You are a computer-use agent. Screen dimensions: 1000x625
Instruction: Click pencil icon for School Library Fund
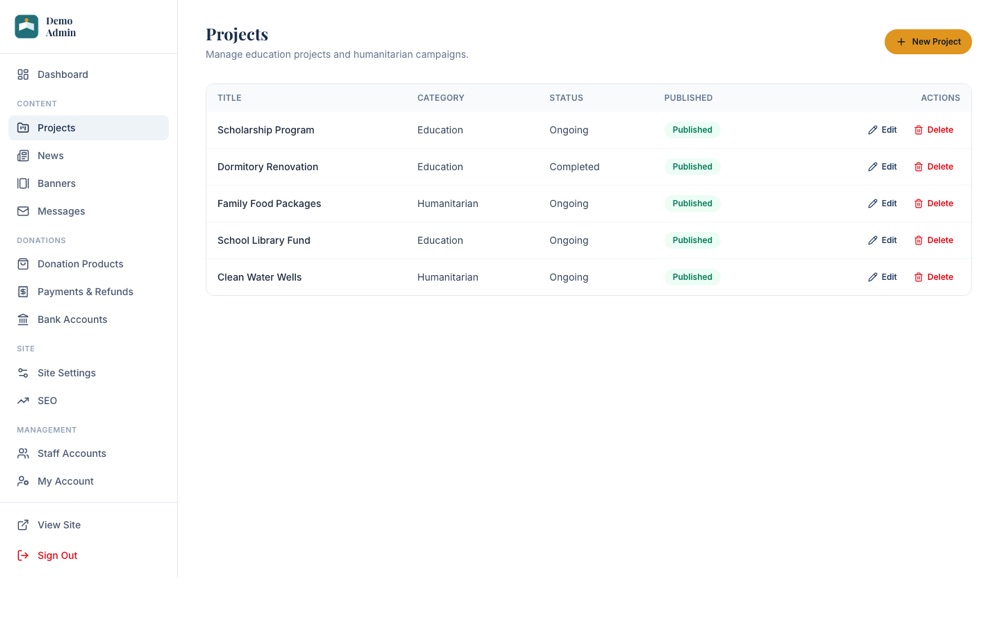click(x=872, y=240)
